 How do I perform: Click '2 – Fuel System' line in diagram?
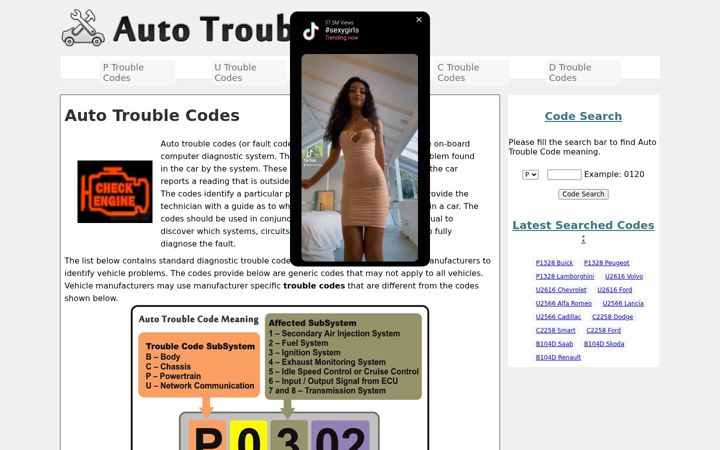coord(298,343)
